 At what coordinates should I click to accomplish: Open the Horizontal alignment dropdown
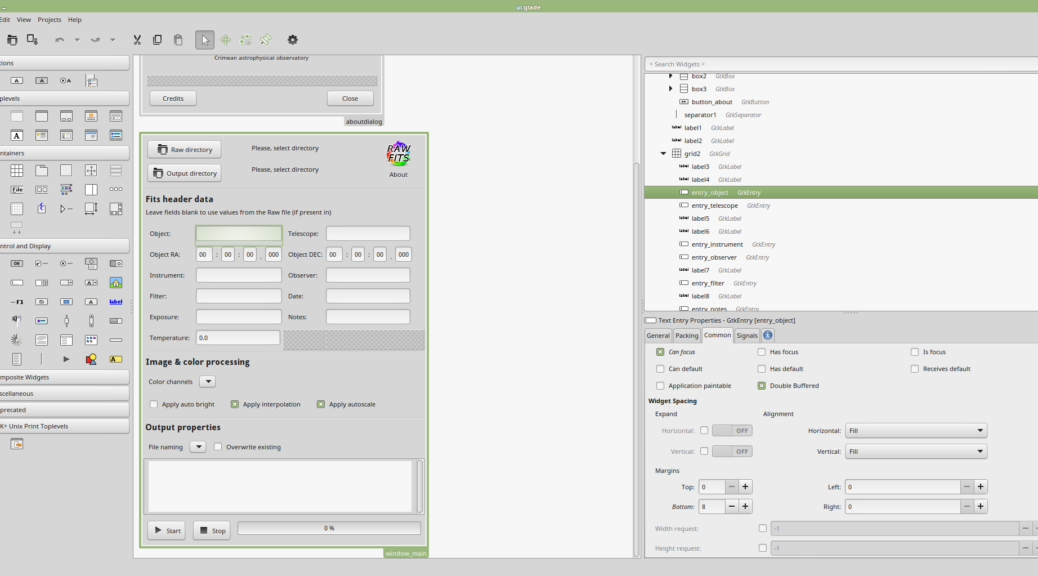[x=915, y=431]
